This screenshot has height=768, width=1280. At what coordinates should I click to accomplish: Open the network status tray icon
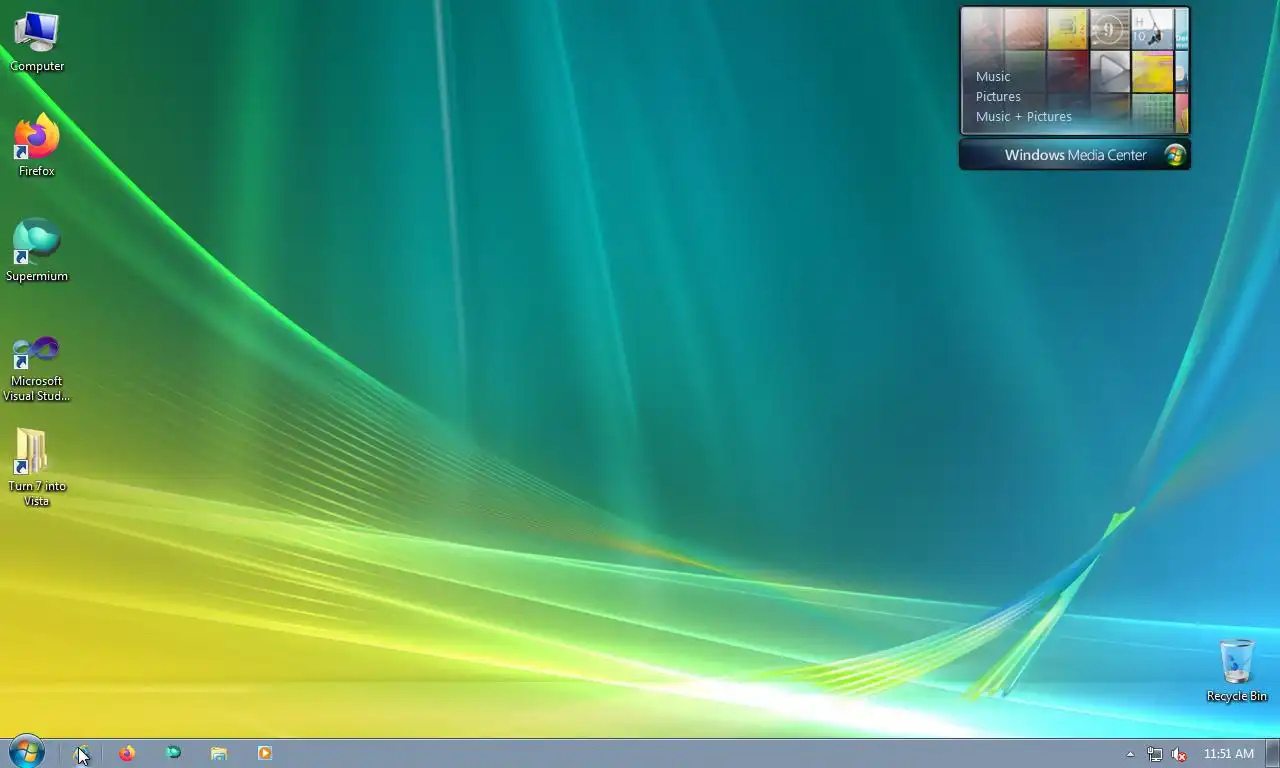(1155, 754)
